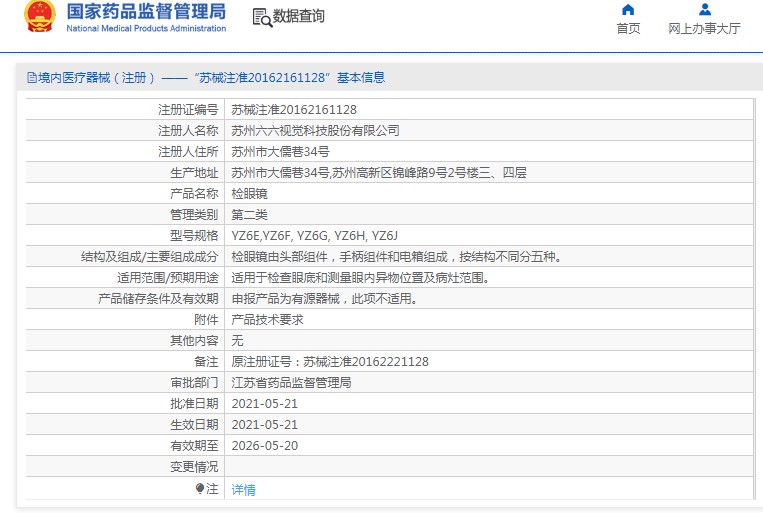The image size is (763, 513).
Task: Select 申报产品为有源器械 storage text
Action: point(324,298)
